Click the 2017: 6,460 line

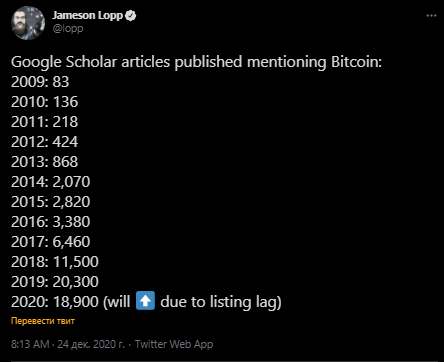(51, 242)
